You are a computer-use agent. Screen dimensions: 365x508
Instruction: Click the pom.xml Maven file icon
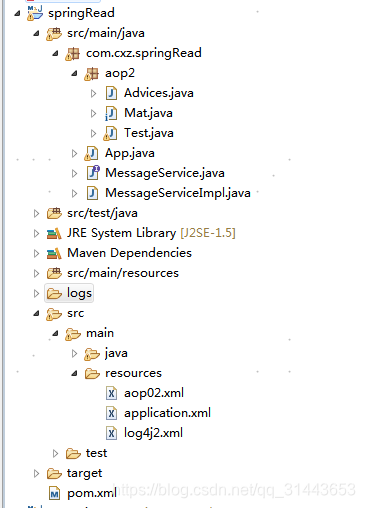tap(54, 493)
